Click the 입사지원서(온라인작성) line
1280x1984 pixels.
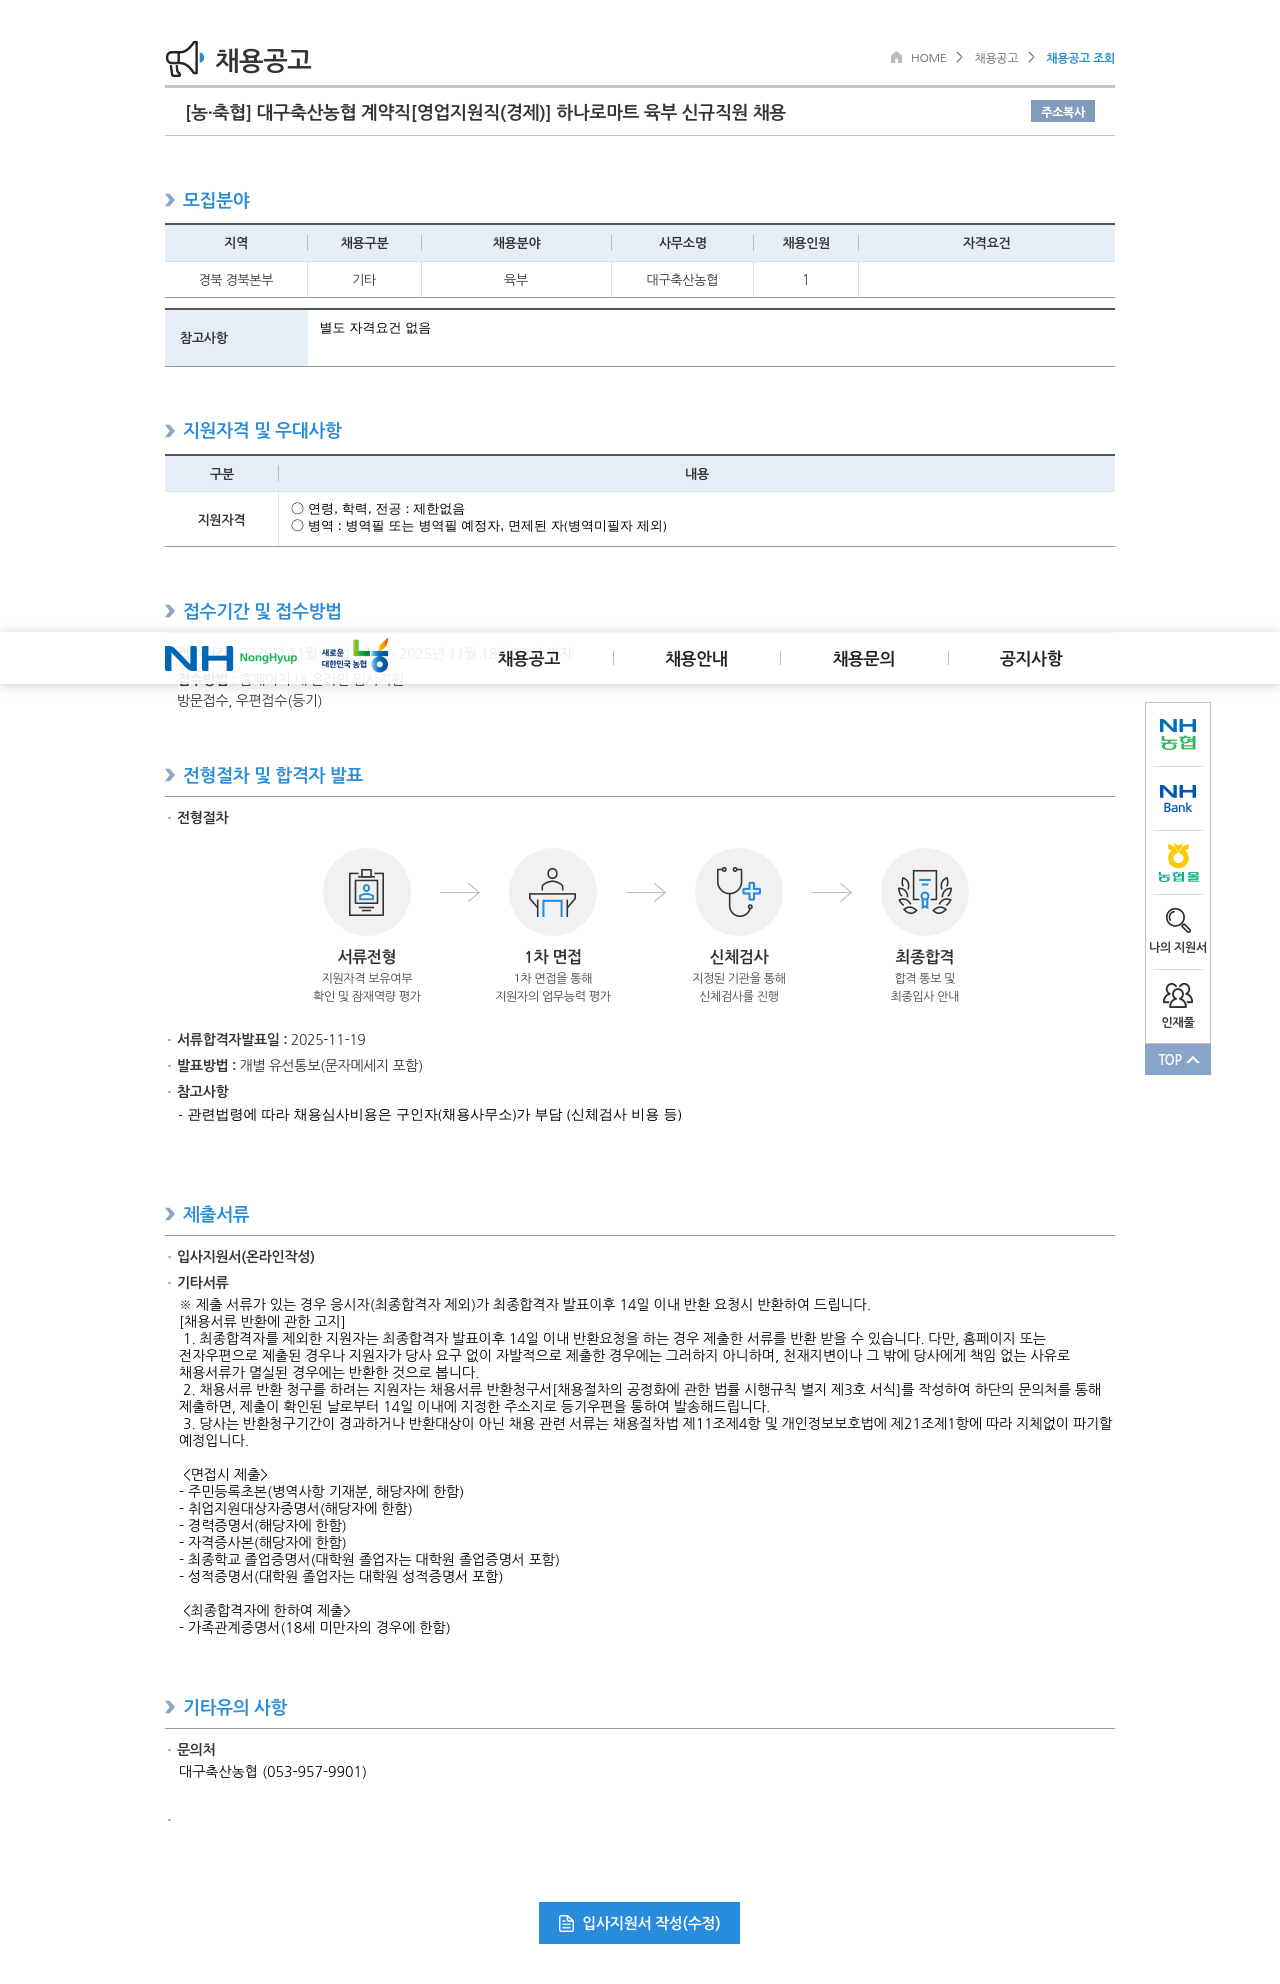246,1257
